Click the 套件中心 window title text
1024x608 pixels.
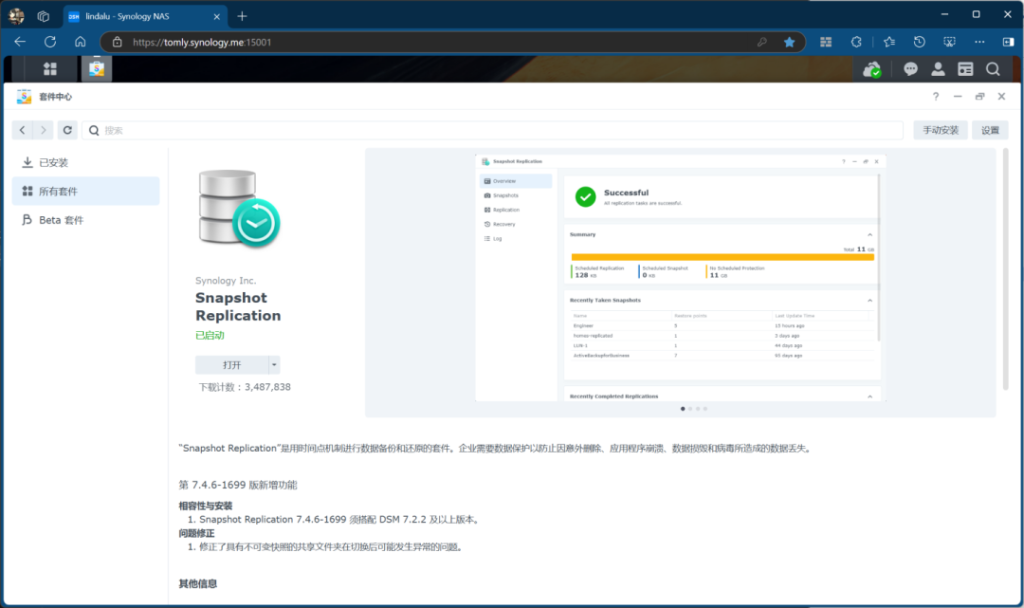click(56, 97)
